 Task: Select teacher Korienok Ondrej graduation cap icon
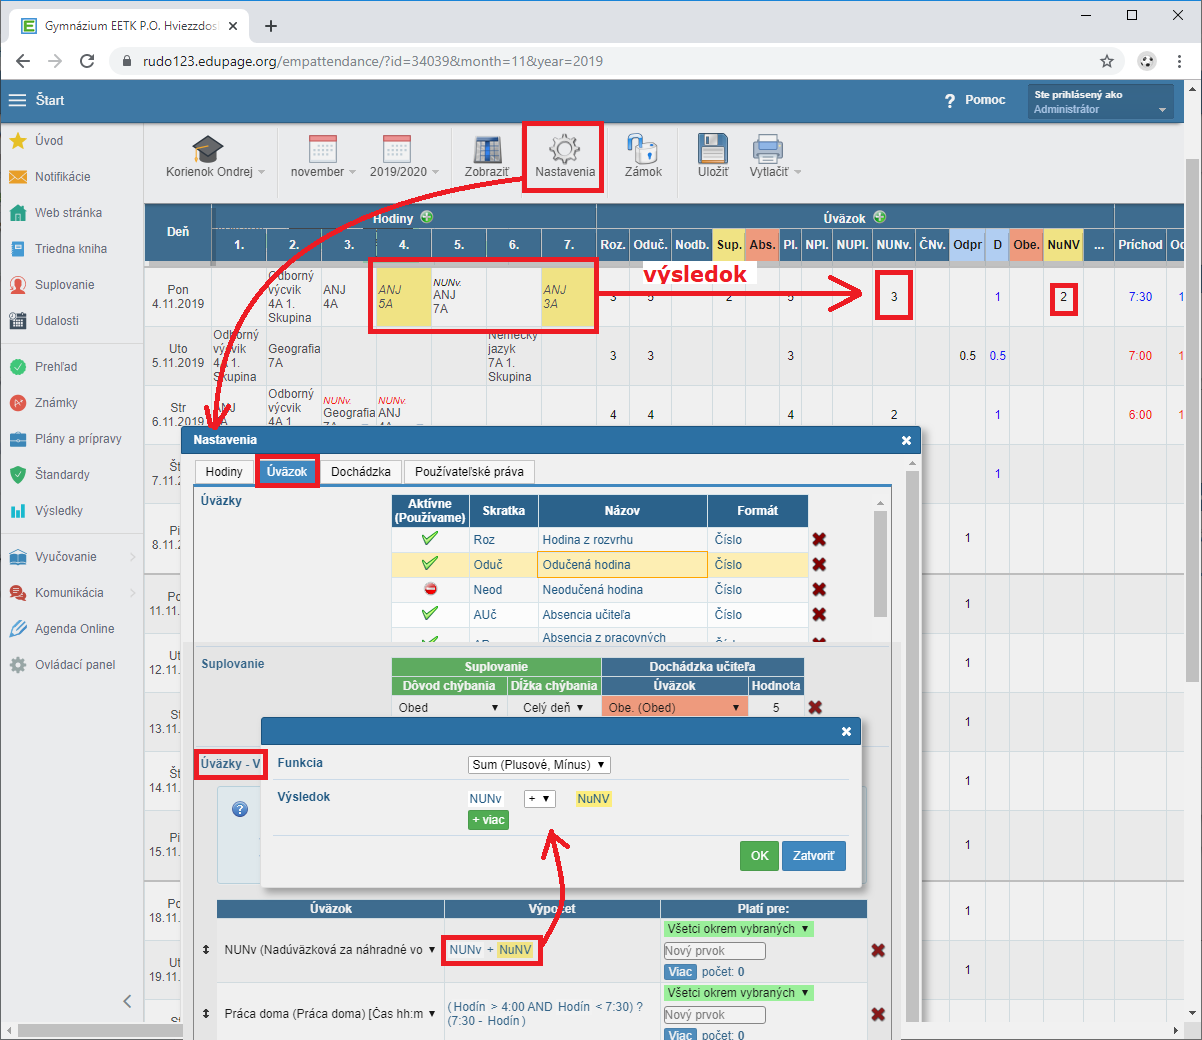(x=208, y=149)
